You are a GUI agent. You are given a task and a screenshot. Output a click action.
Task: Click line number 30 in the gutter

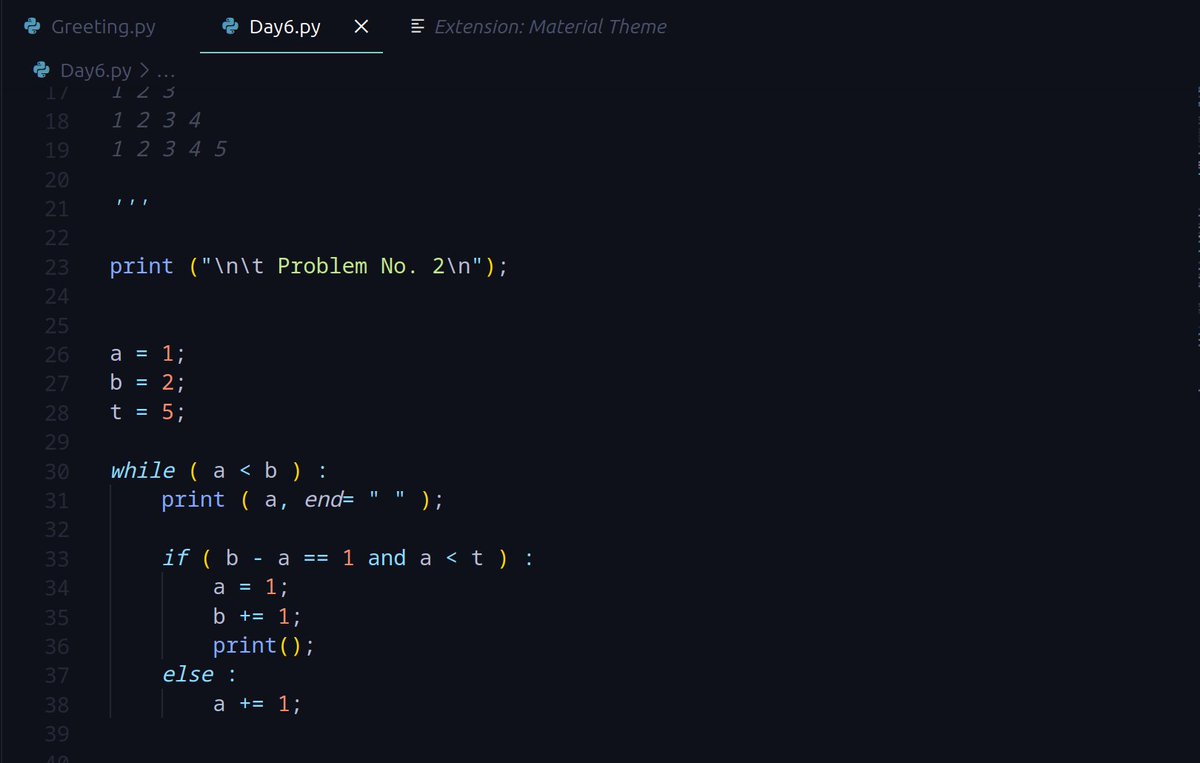pos(57,471)
